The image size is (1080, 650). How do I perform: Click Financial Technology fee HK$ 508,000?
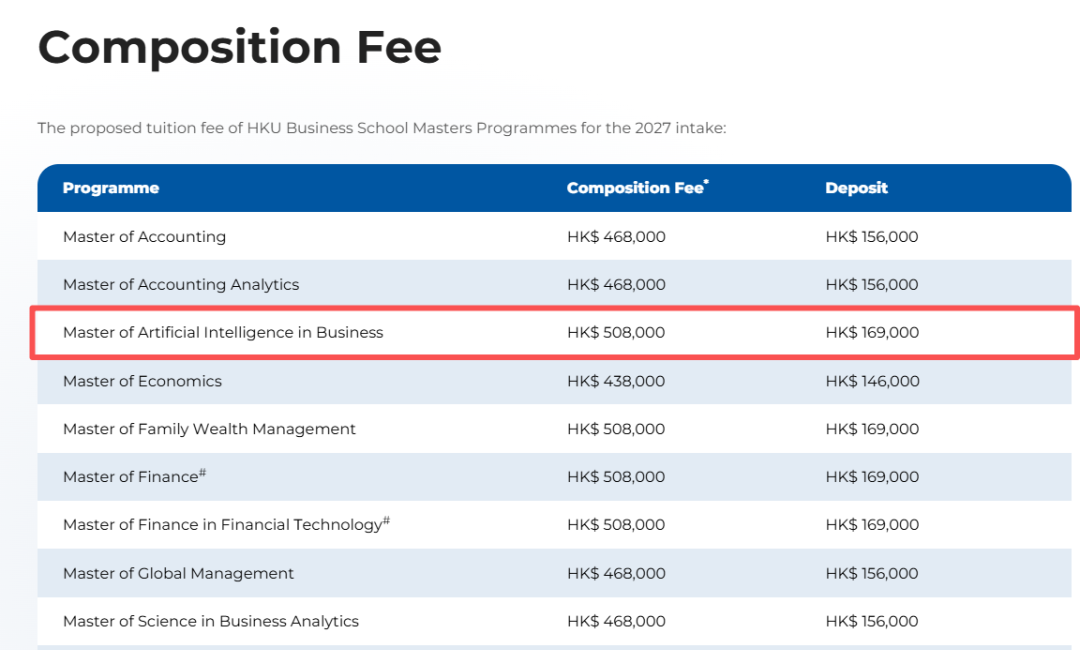(x=616, y=525)
